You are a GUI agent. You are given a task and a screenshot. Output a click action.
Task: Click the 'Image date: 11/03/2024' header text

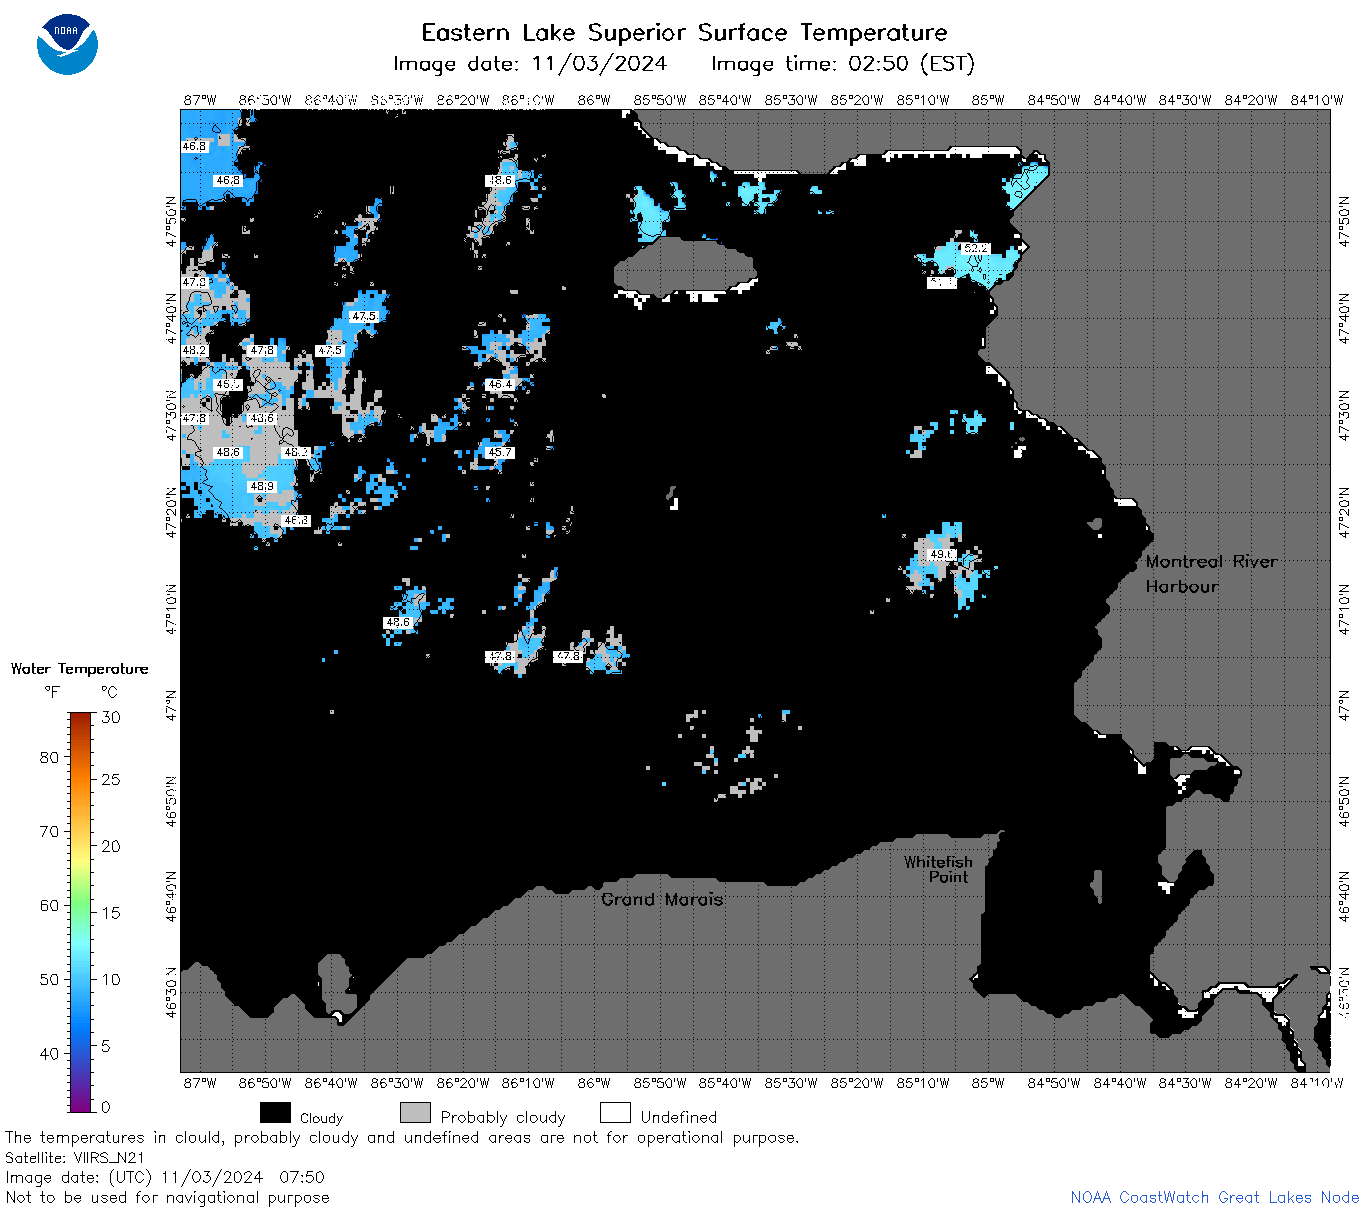point(530,64)
